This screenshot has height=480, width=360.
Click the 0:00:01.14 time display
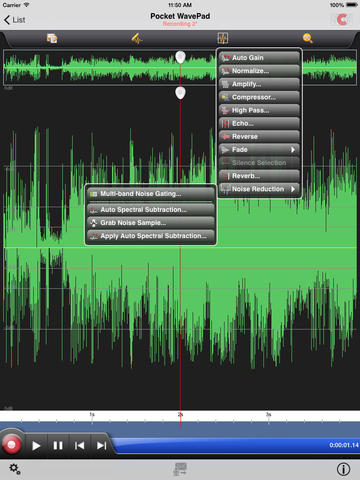pos(344,445)
